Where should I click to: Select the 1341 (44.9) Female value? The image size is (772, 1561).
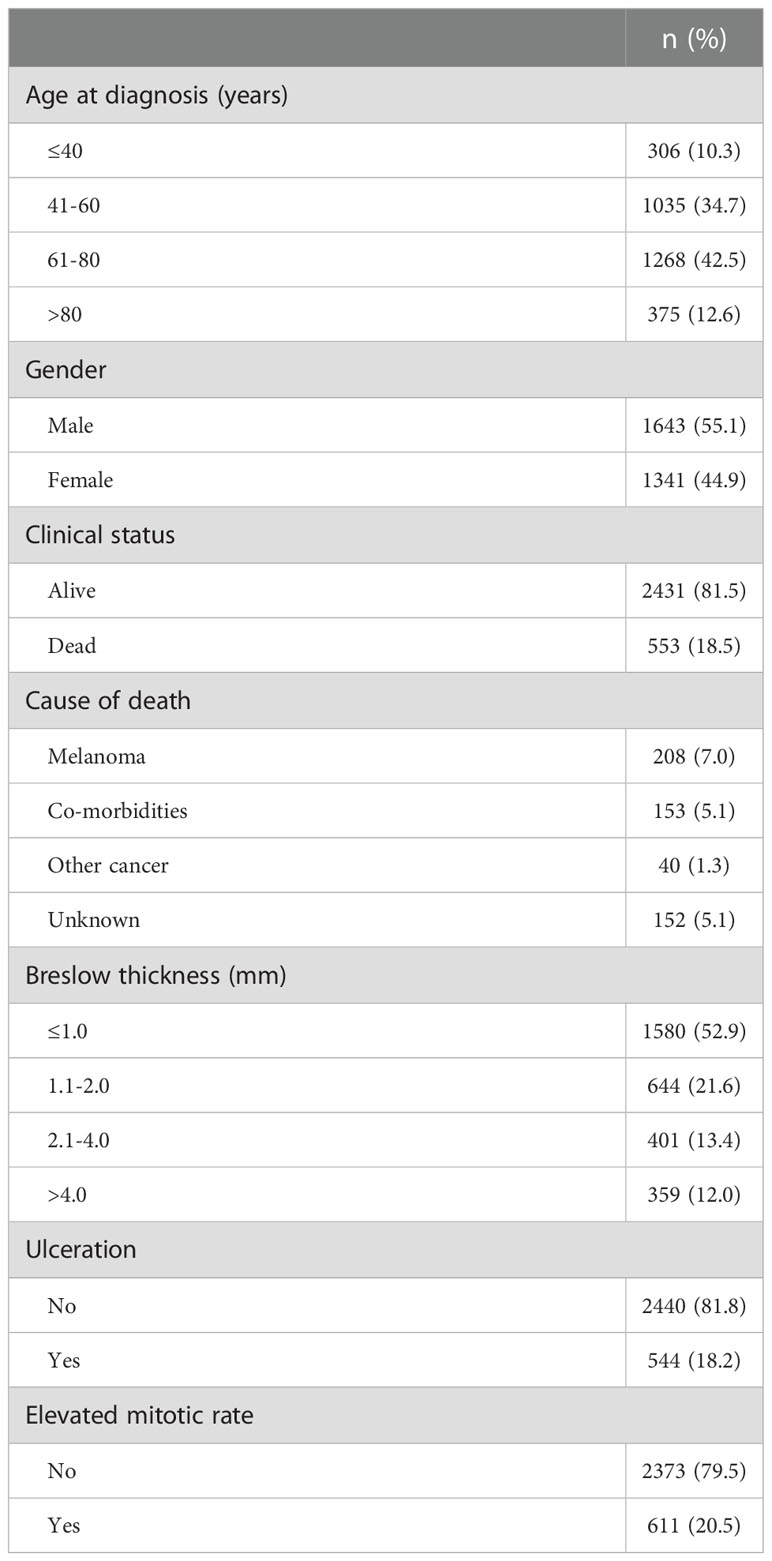[694, 480]
